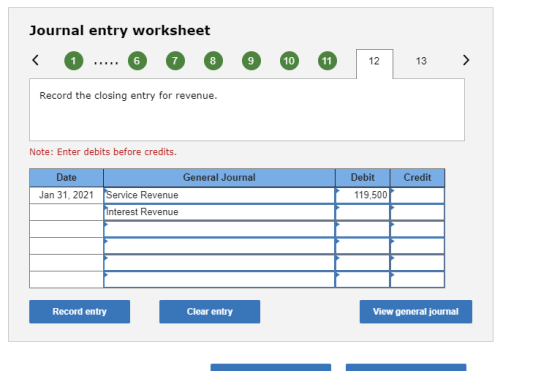The image size is (560, 371).
Task: Open journal entry step 9
Action: pos(251,61)
